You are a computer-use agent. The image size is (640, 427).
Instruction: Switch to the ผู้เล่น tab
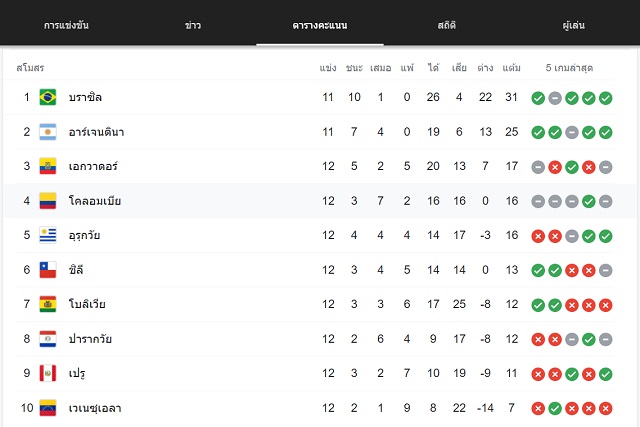573,25
